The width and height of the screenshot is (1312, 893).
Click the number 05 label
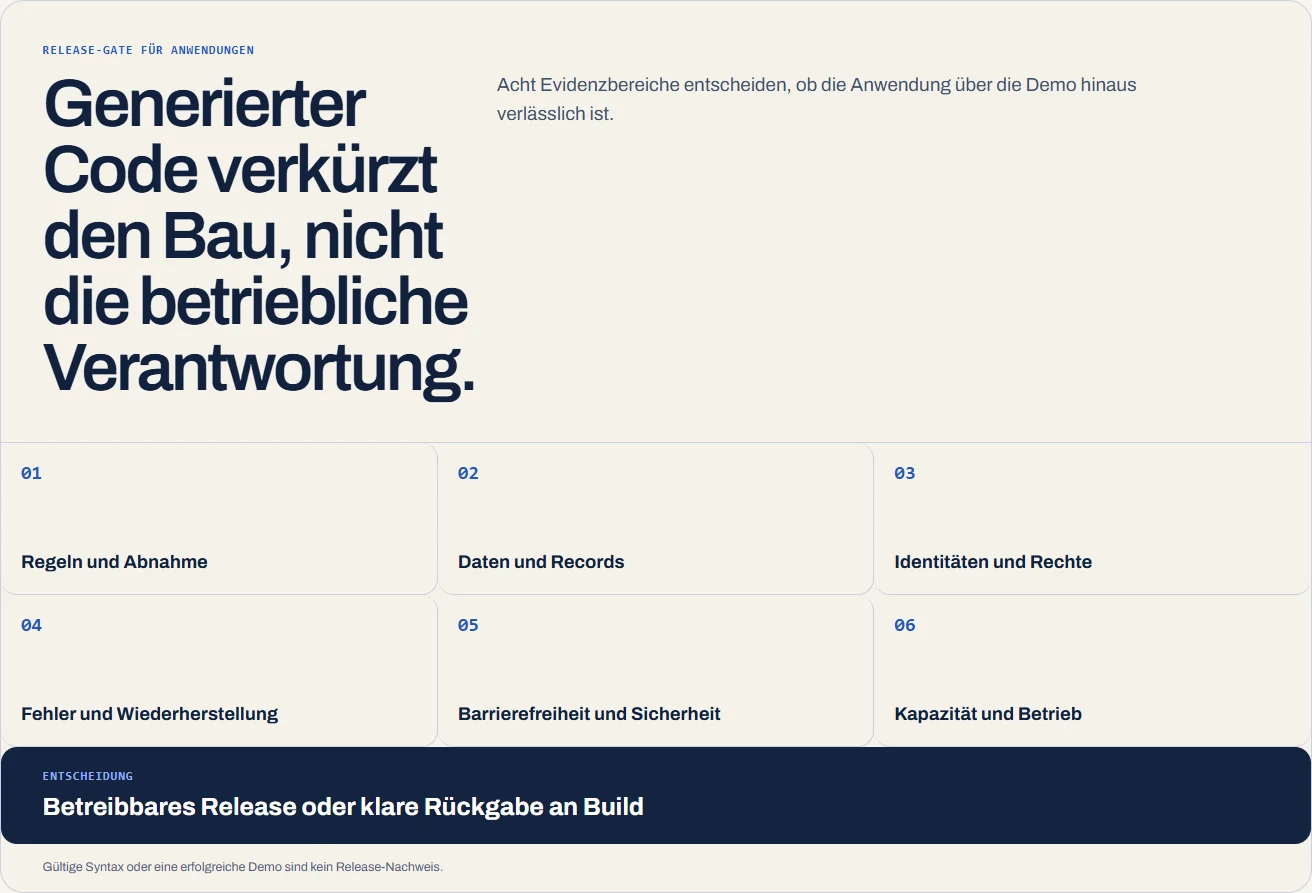click(x=468, y=625)
